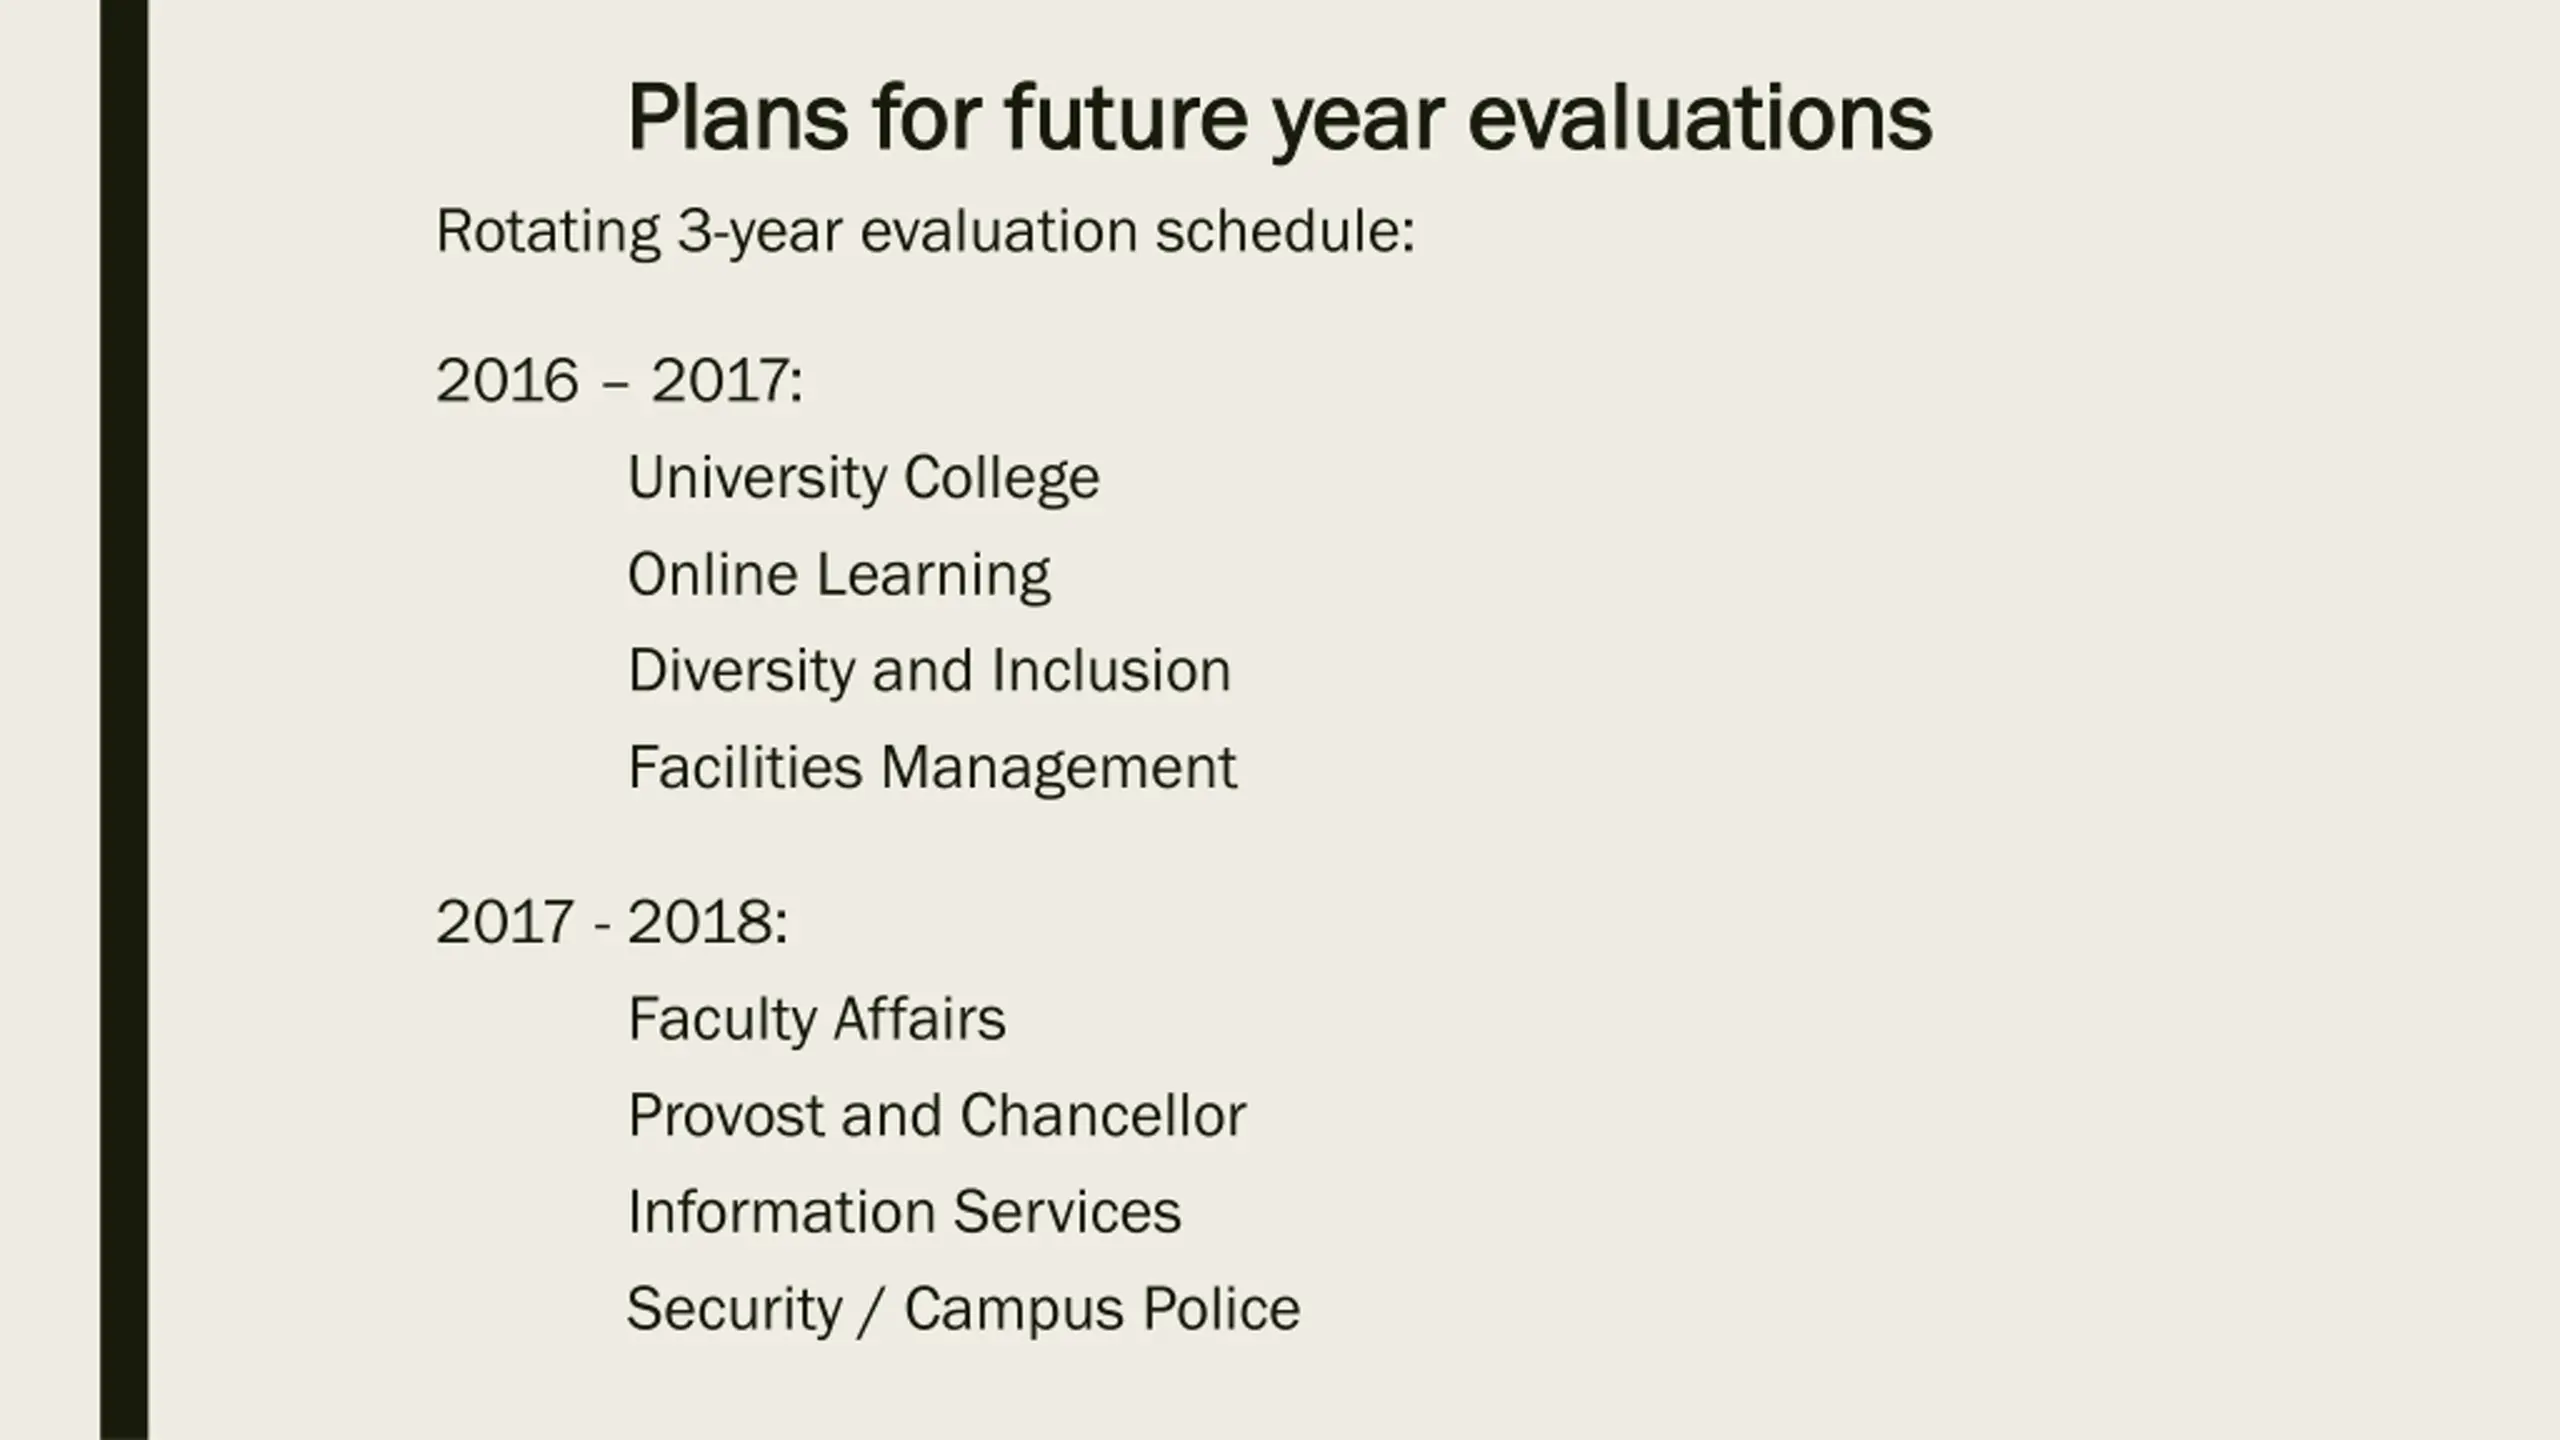Click the 'Security / Campus Police' text
The image size is (2560, 1440).
tap(963, 1310)
